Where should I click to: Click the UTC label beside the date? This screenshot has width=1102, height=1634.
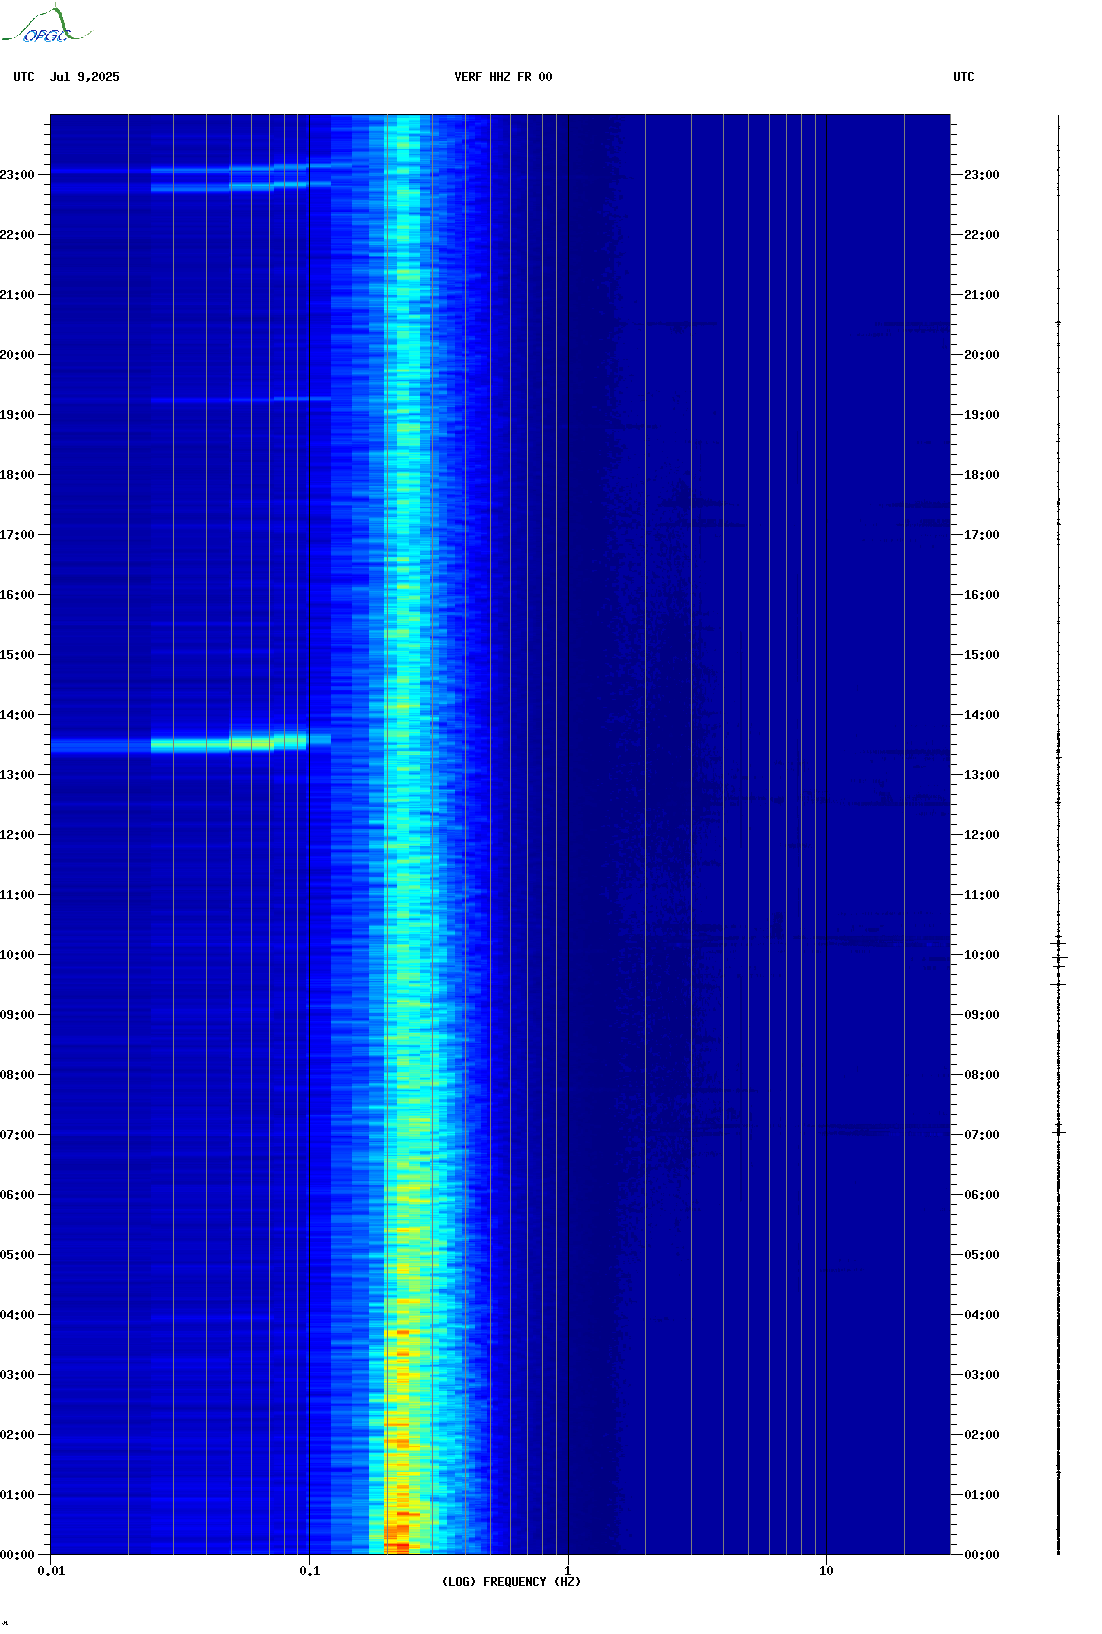pyautogui.click(x=24, y=77)
